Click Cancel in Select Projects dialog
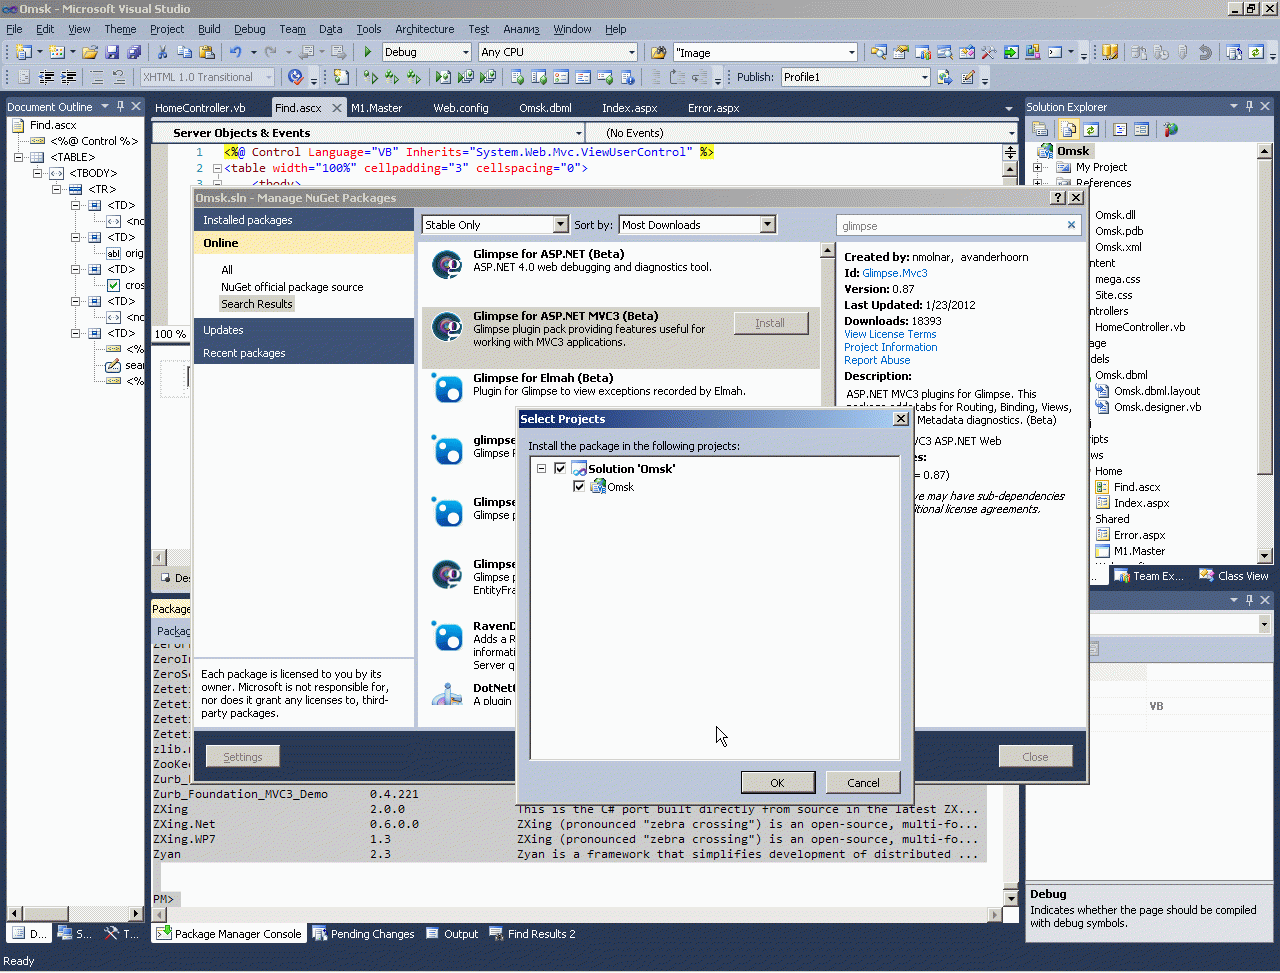The width and height of the screenshot is (1280, 973). pyautogui.click(x=863, y=782)
